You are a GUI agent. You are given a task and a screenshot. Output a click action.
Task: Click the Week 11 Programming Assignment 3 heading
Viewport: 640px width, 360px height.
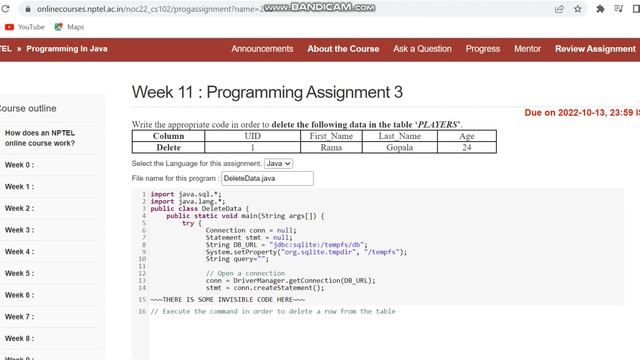(x=267, y=92)
